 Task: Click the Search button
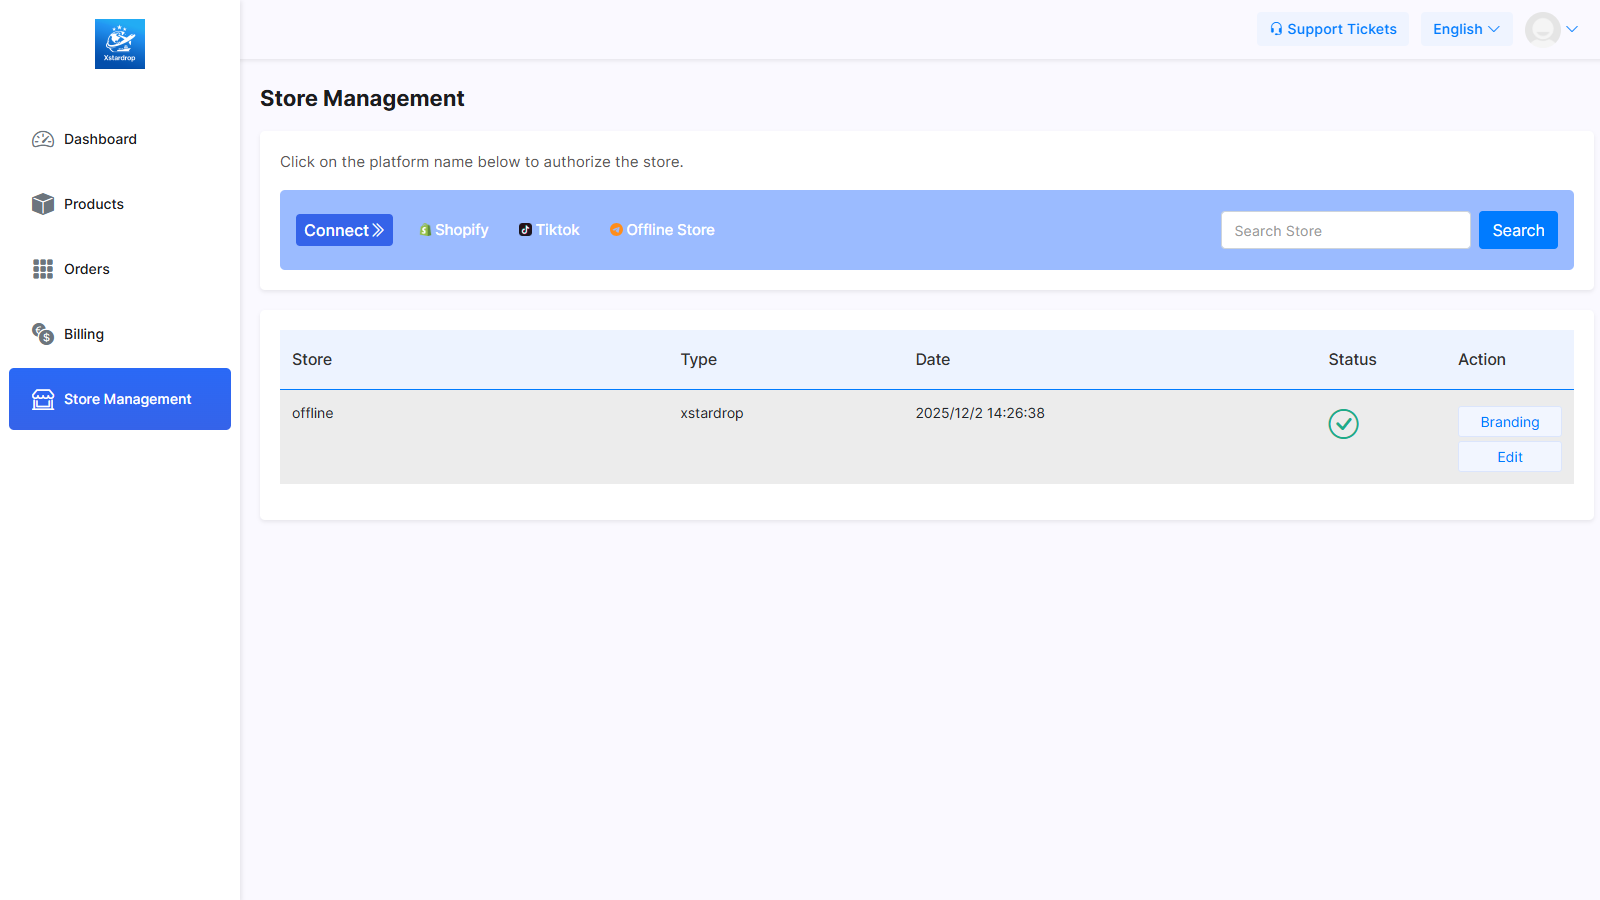point(1518,230)
